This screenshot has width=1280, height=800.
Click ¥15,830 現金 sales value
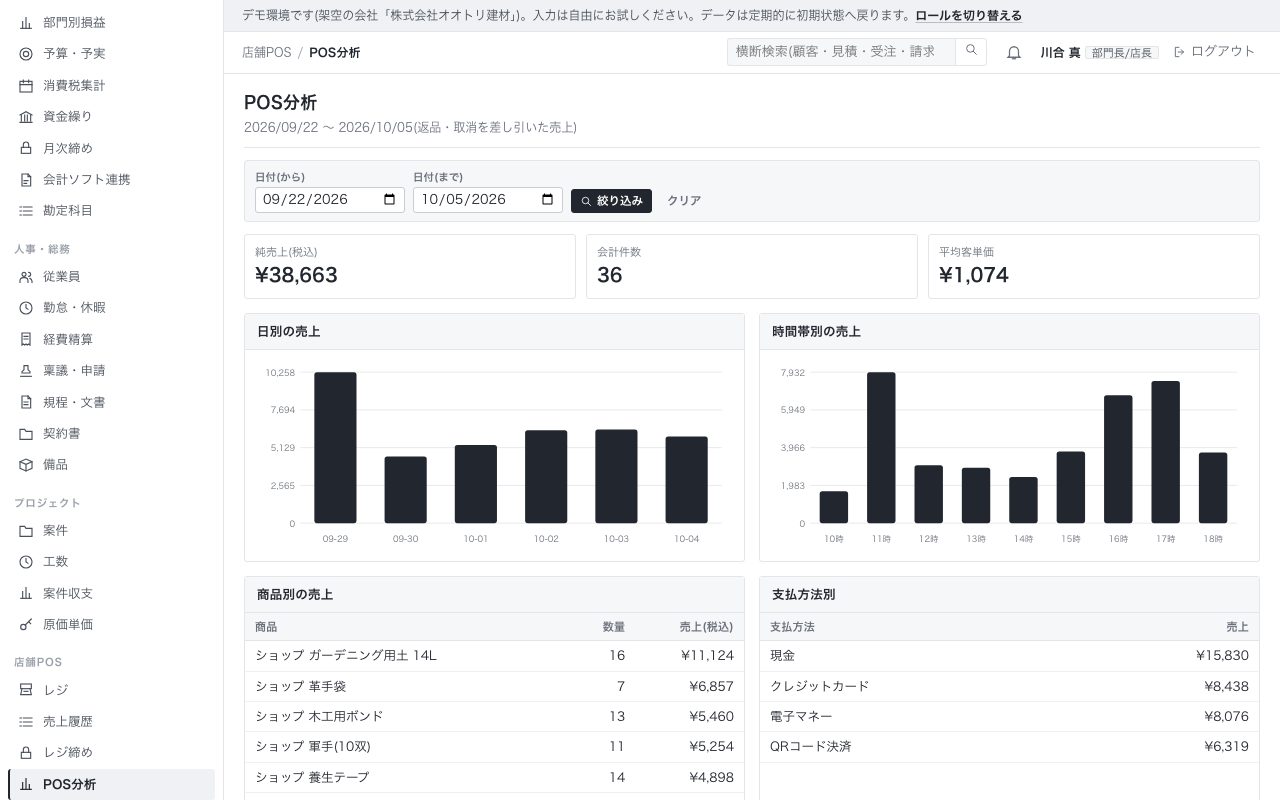pyautogui.click(x=1222, y=656)
